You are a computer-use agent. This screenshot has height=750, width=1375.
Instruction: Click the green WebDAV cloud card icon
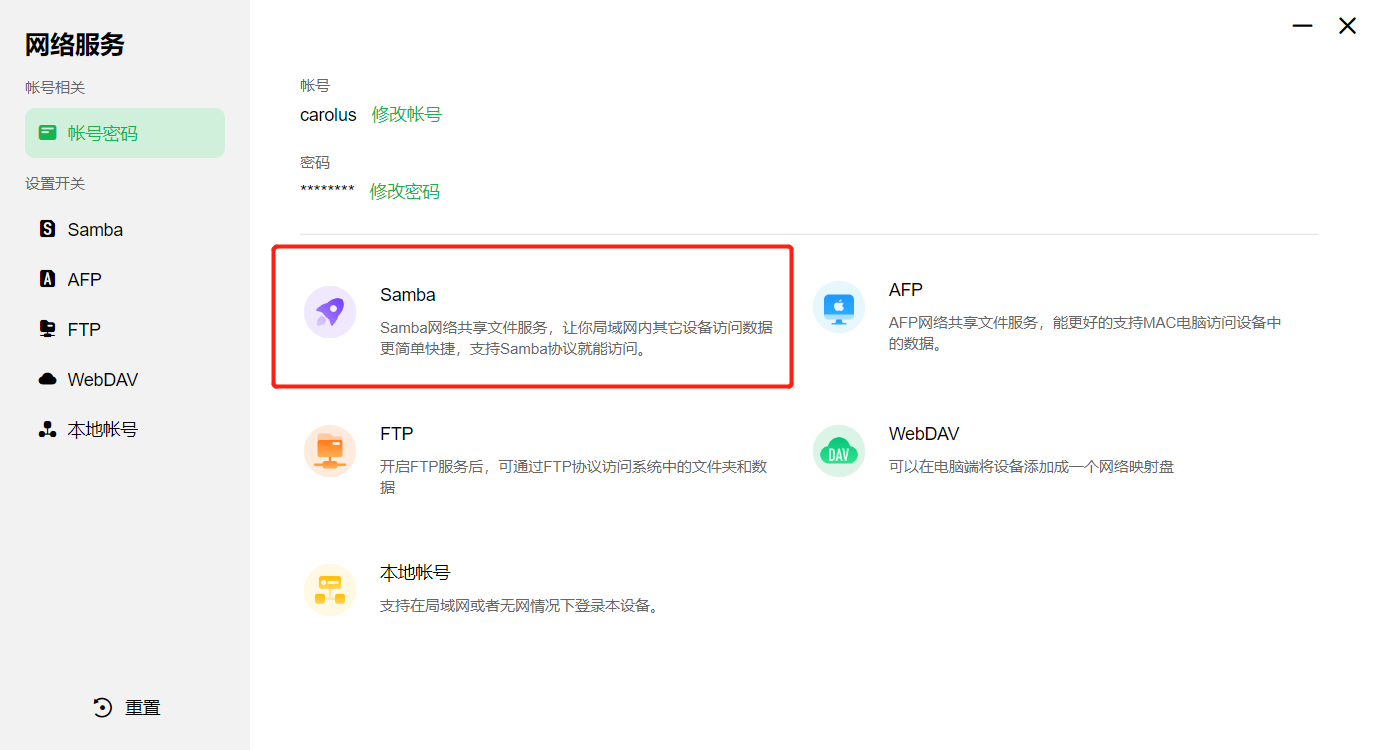point(839,451)
